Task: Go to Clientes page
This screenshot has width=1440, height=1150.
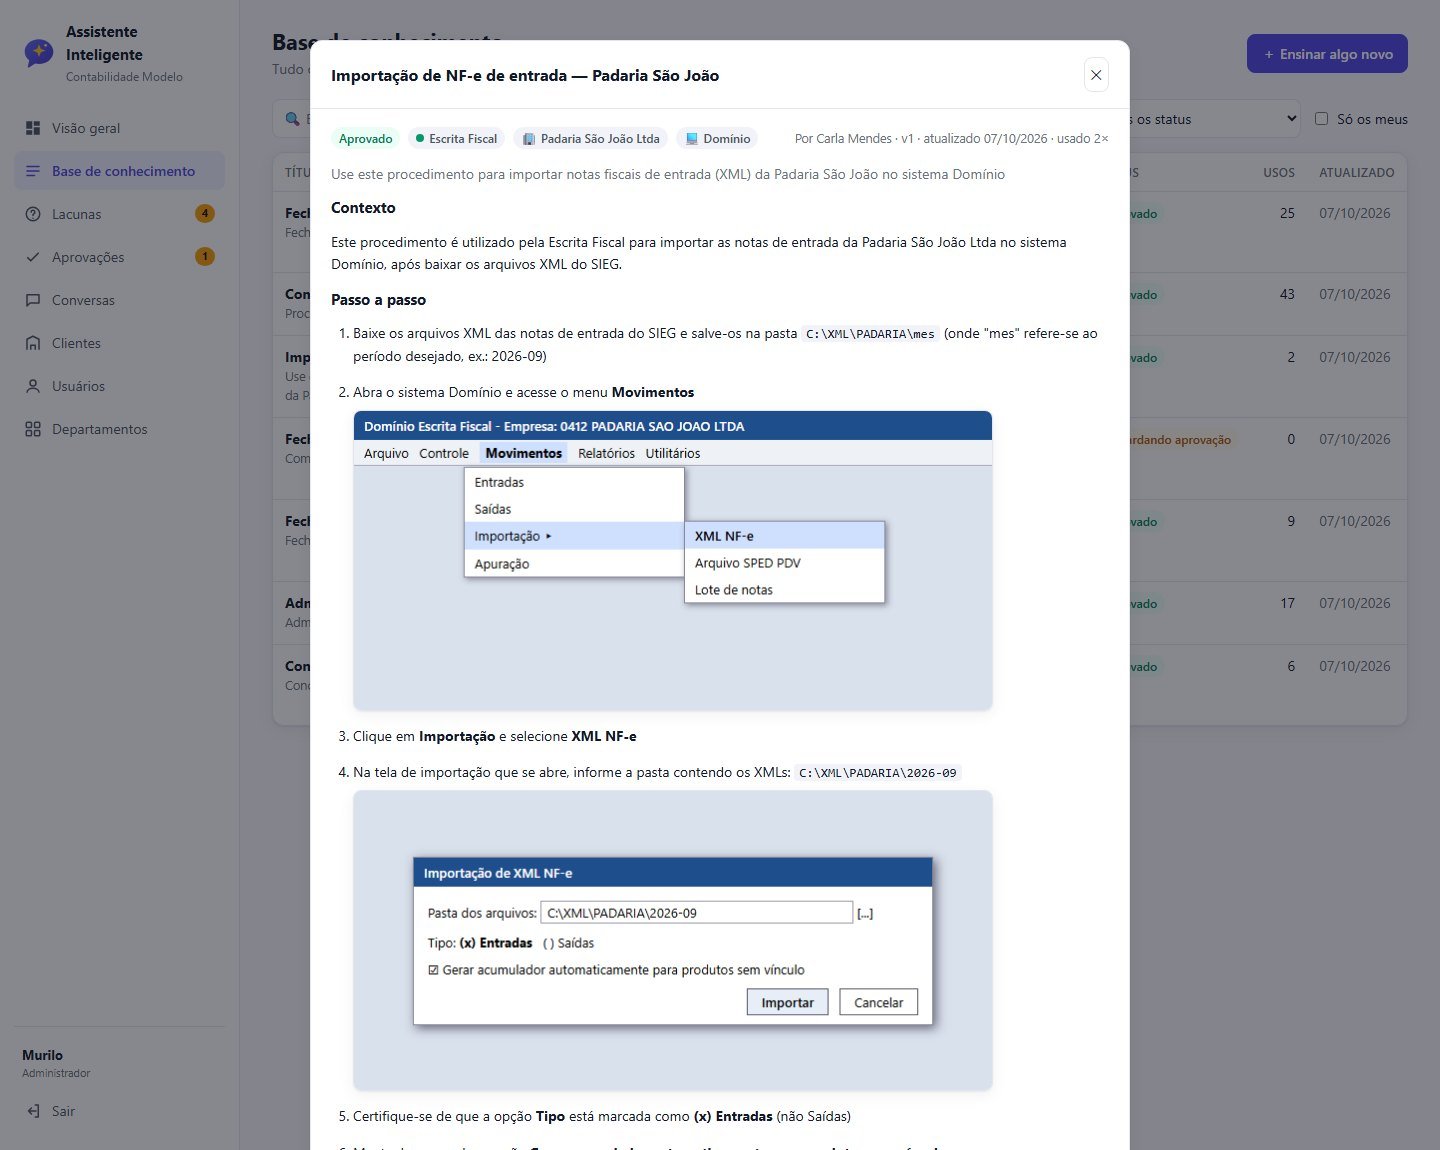Action: tap(119, 343)
